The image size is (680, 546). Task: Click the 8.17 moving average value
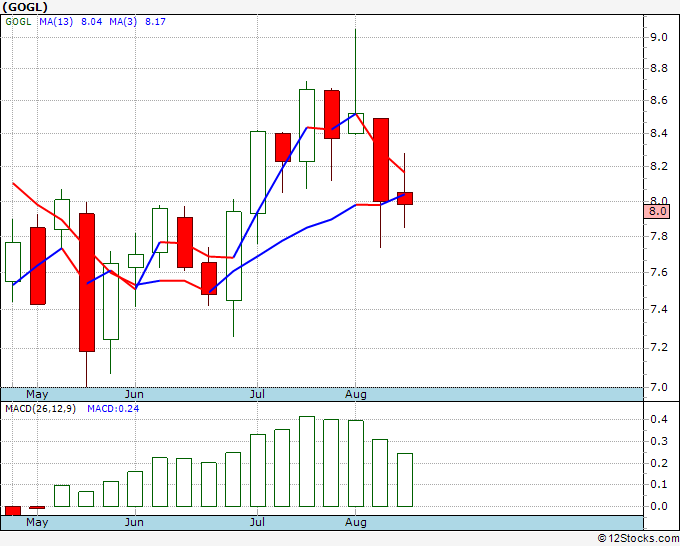155,22
